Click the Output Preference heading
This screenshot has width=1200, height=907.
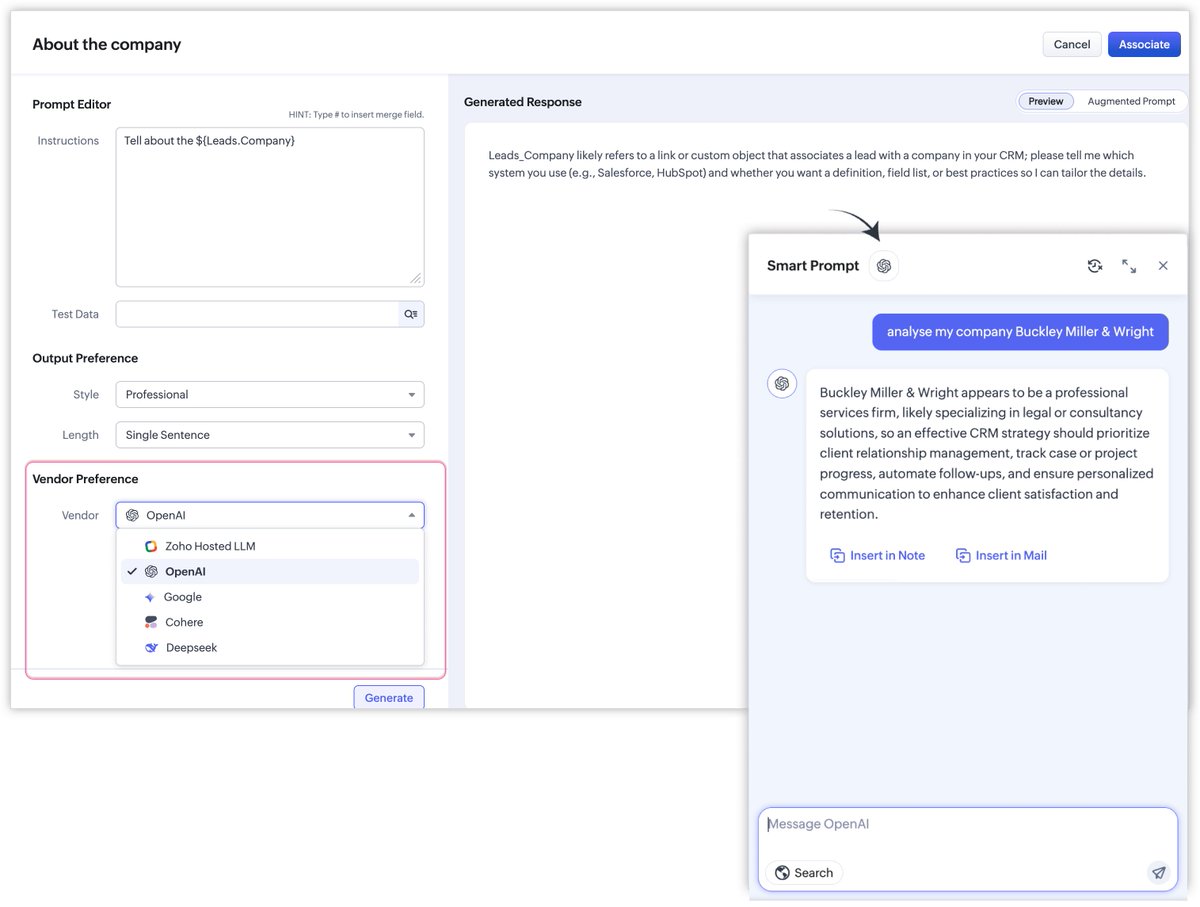(85, 358)
